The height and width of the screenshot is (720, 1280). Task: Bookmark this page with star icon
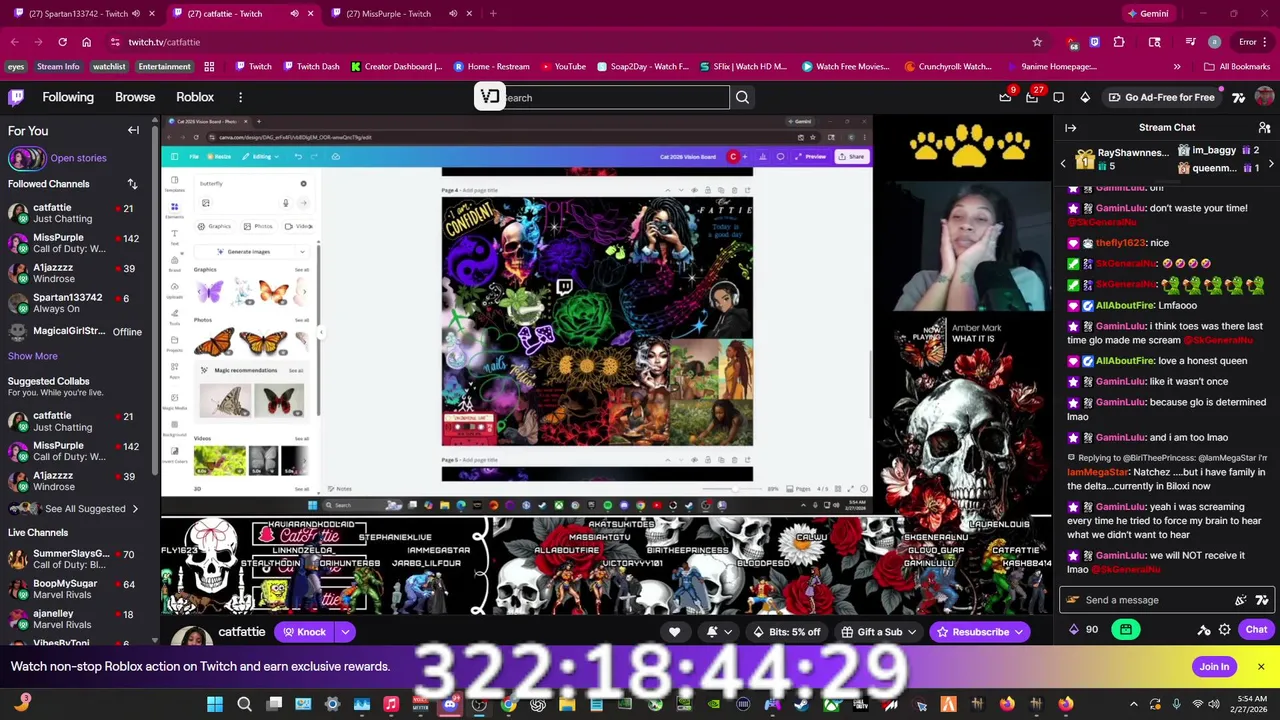[x=1037, y=42]
